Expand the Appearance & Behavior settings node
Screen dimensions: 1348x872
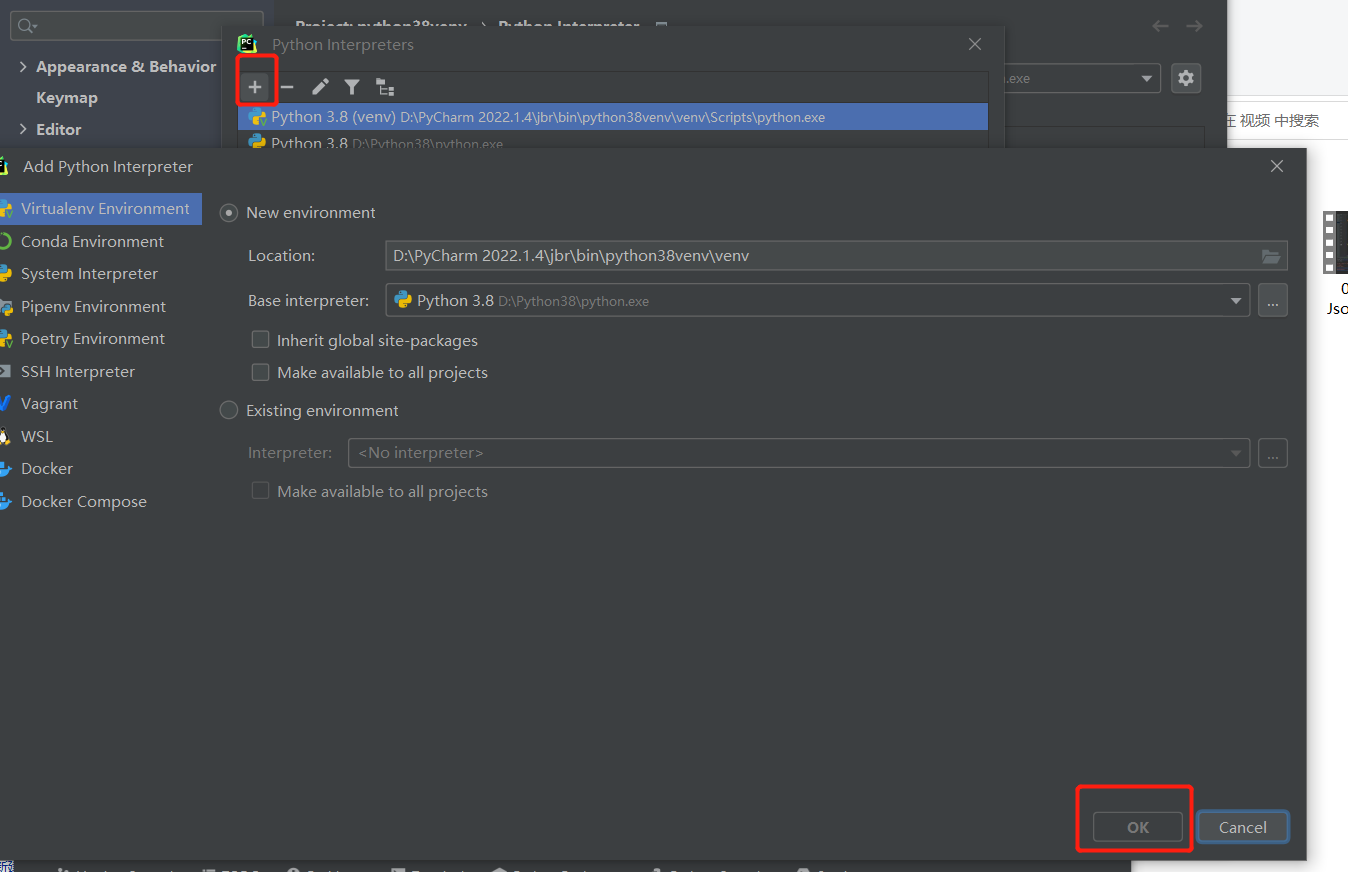pyautogui.click(x=24, y=67)
